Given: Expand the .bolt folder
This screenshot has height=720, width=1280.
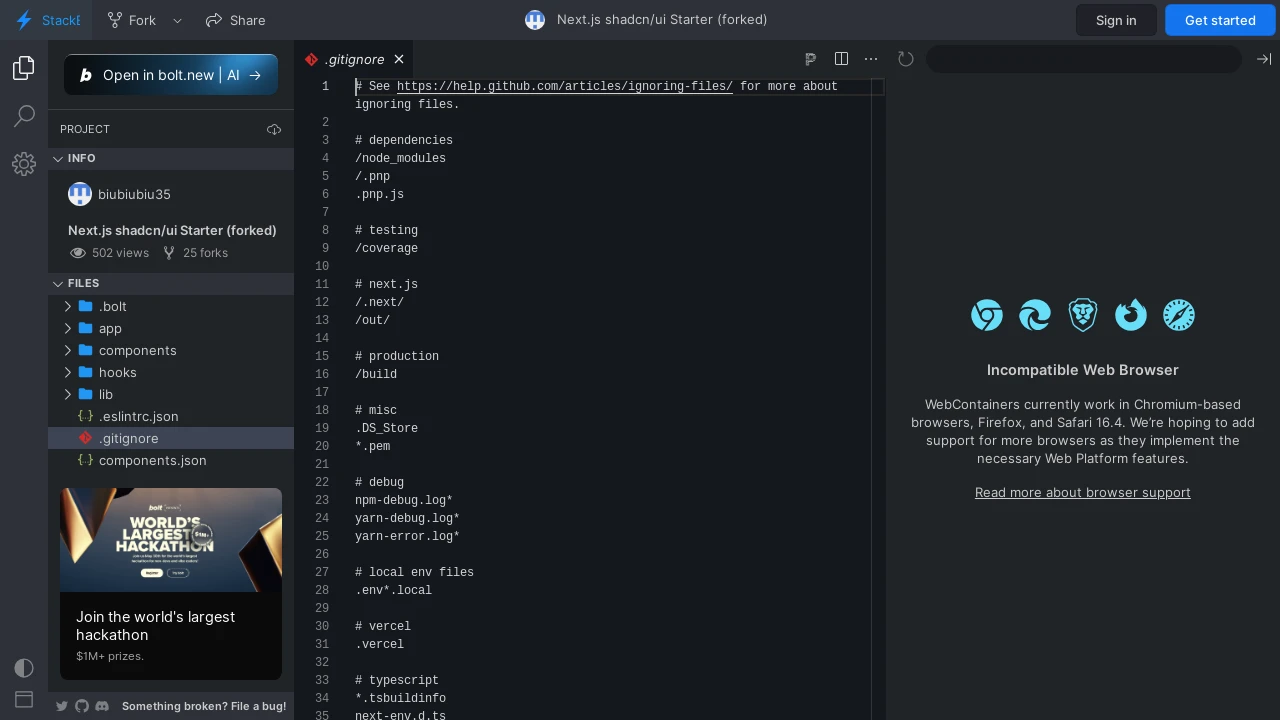Looking at the screenshot, I should click(171, 306).
